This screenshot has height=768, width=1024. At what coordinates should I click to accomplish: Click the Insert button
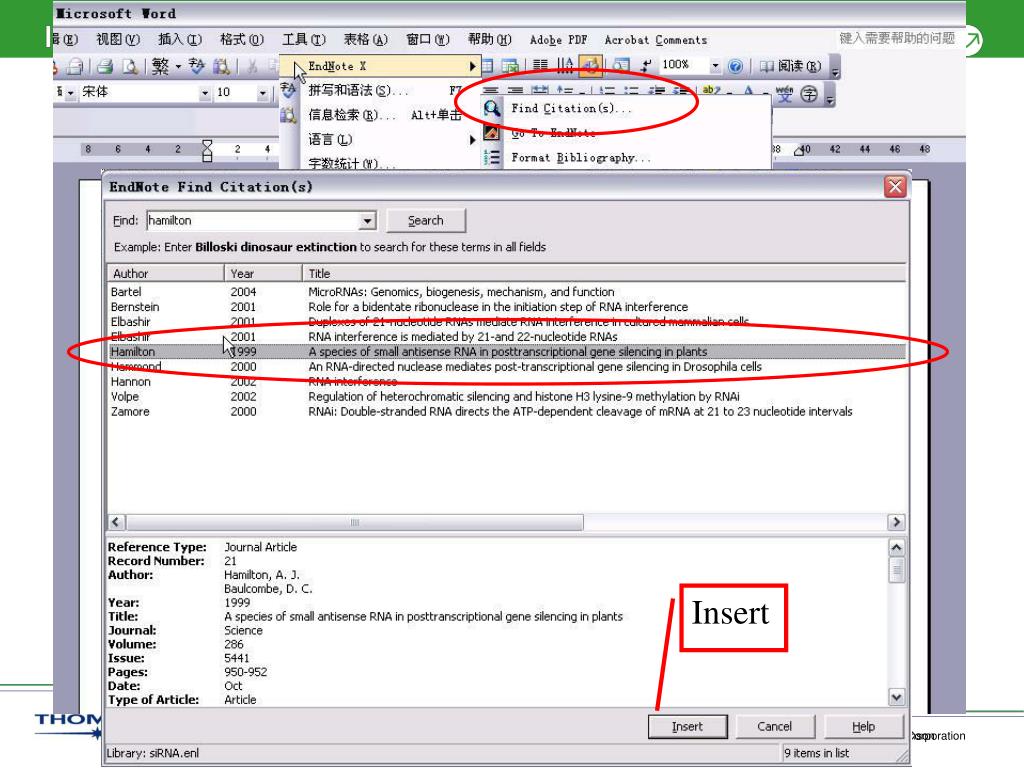pos(687,726)
